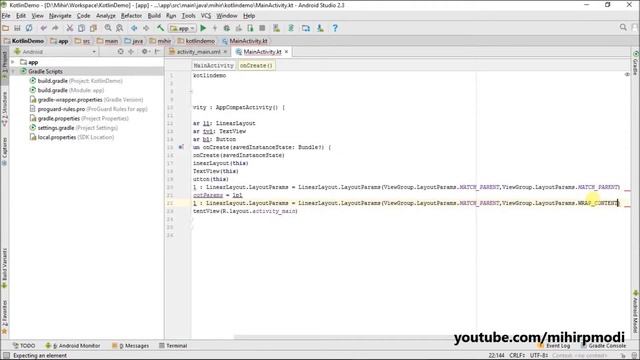
Task: Click the Cut scissors icon
Action: 70,28
